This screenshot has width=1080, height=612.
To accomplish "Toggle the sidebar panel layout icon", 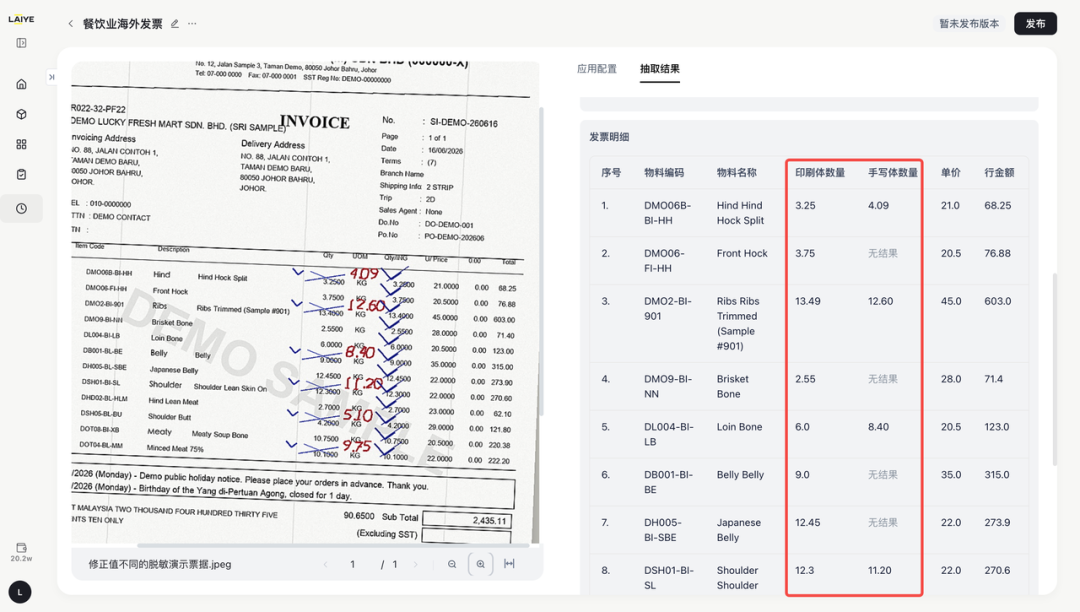I will 21,43.
